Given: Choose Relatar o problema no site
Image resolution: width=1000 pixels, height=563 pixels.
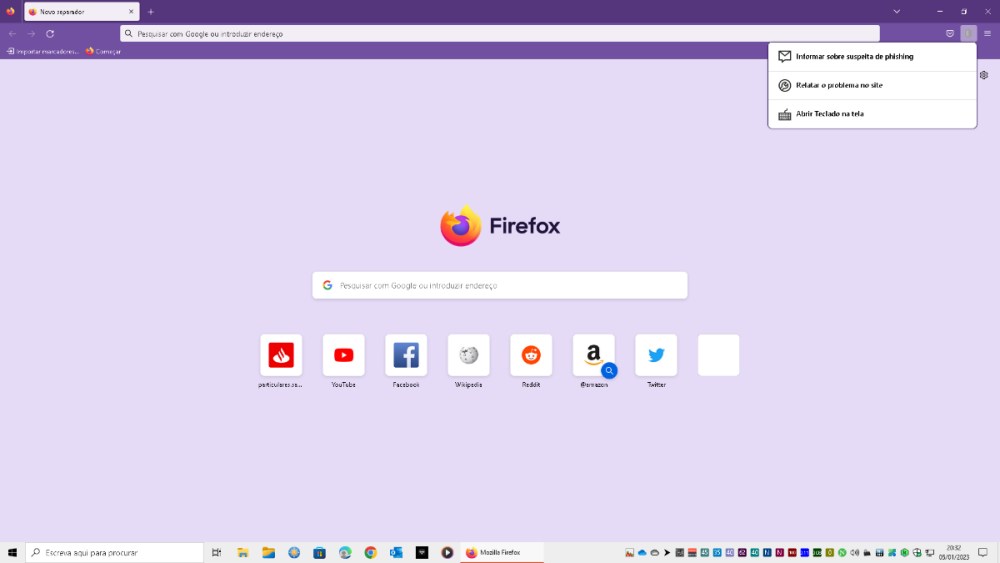Looking at the screenshot, I should (872, 85).
